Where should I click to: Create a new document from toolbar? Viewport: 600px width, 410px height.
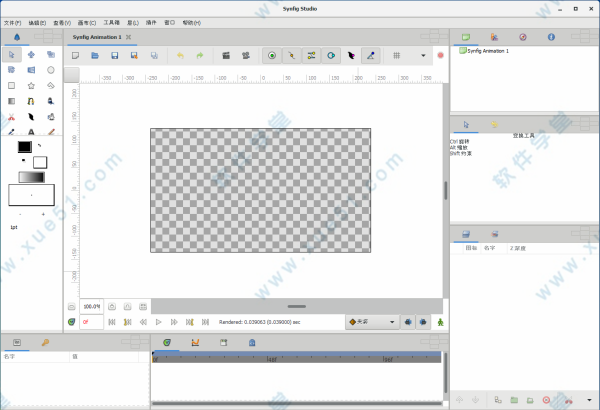click(x=75, y=56)
